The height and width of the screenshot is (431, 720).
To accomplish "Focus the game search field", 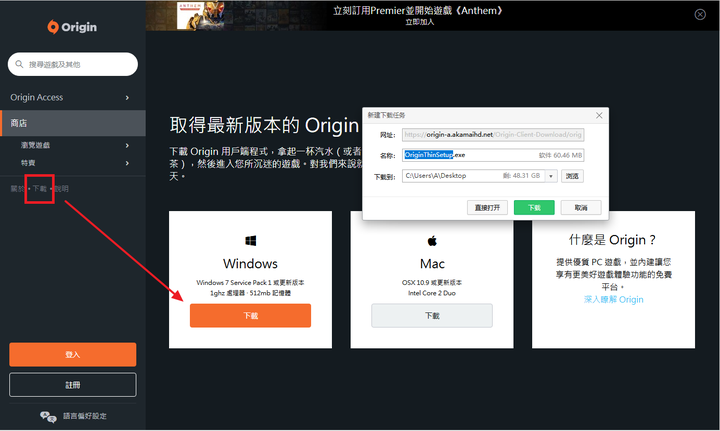I will [x=73, y=64].
